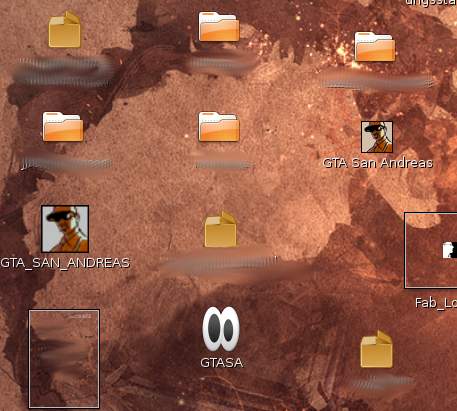Click the "GTA San Andreas" text label
This screenshot has width=457, height=411.
pos(378,163)
